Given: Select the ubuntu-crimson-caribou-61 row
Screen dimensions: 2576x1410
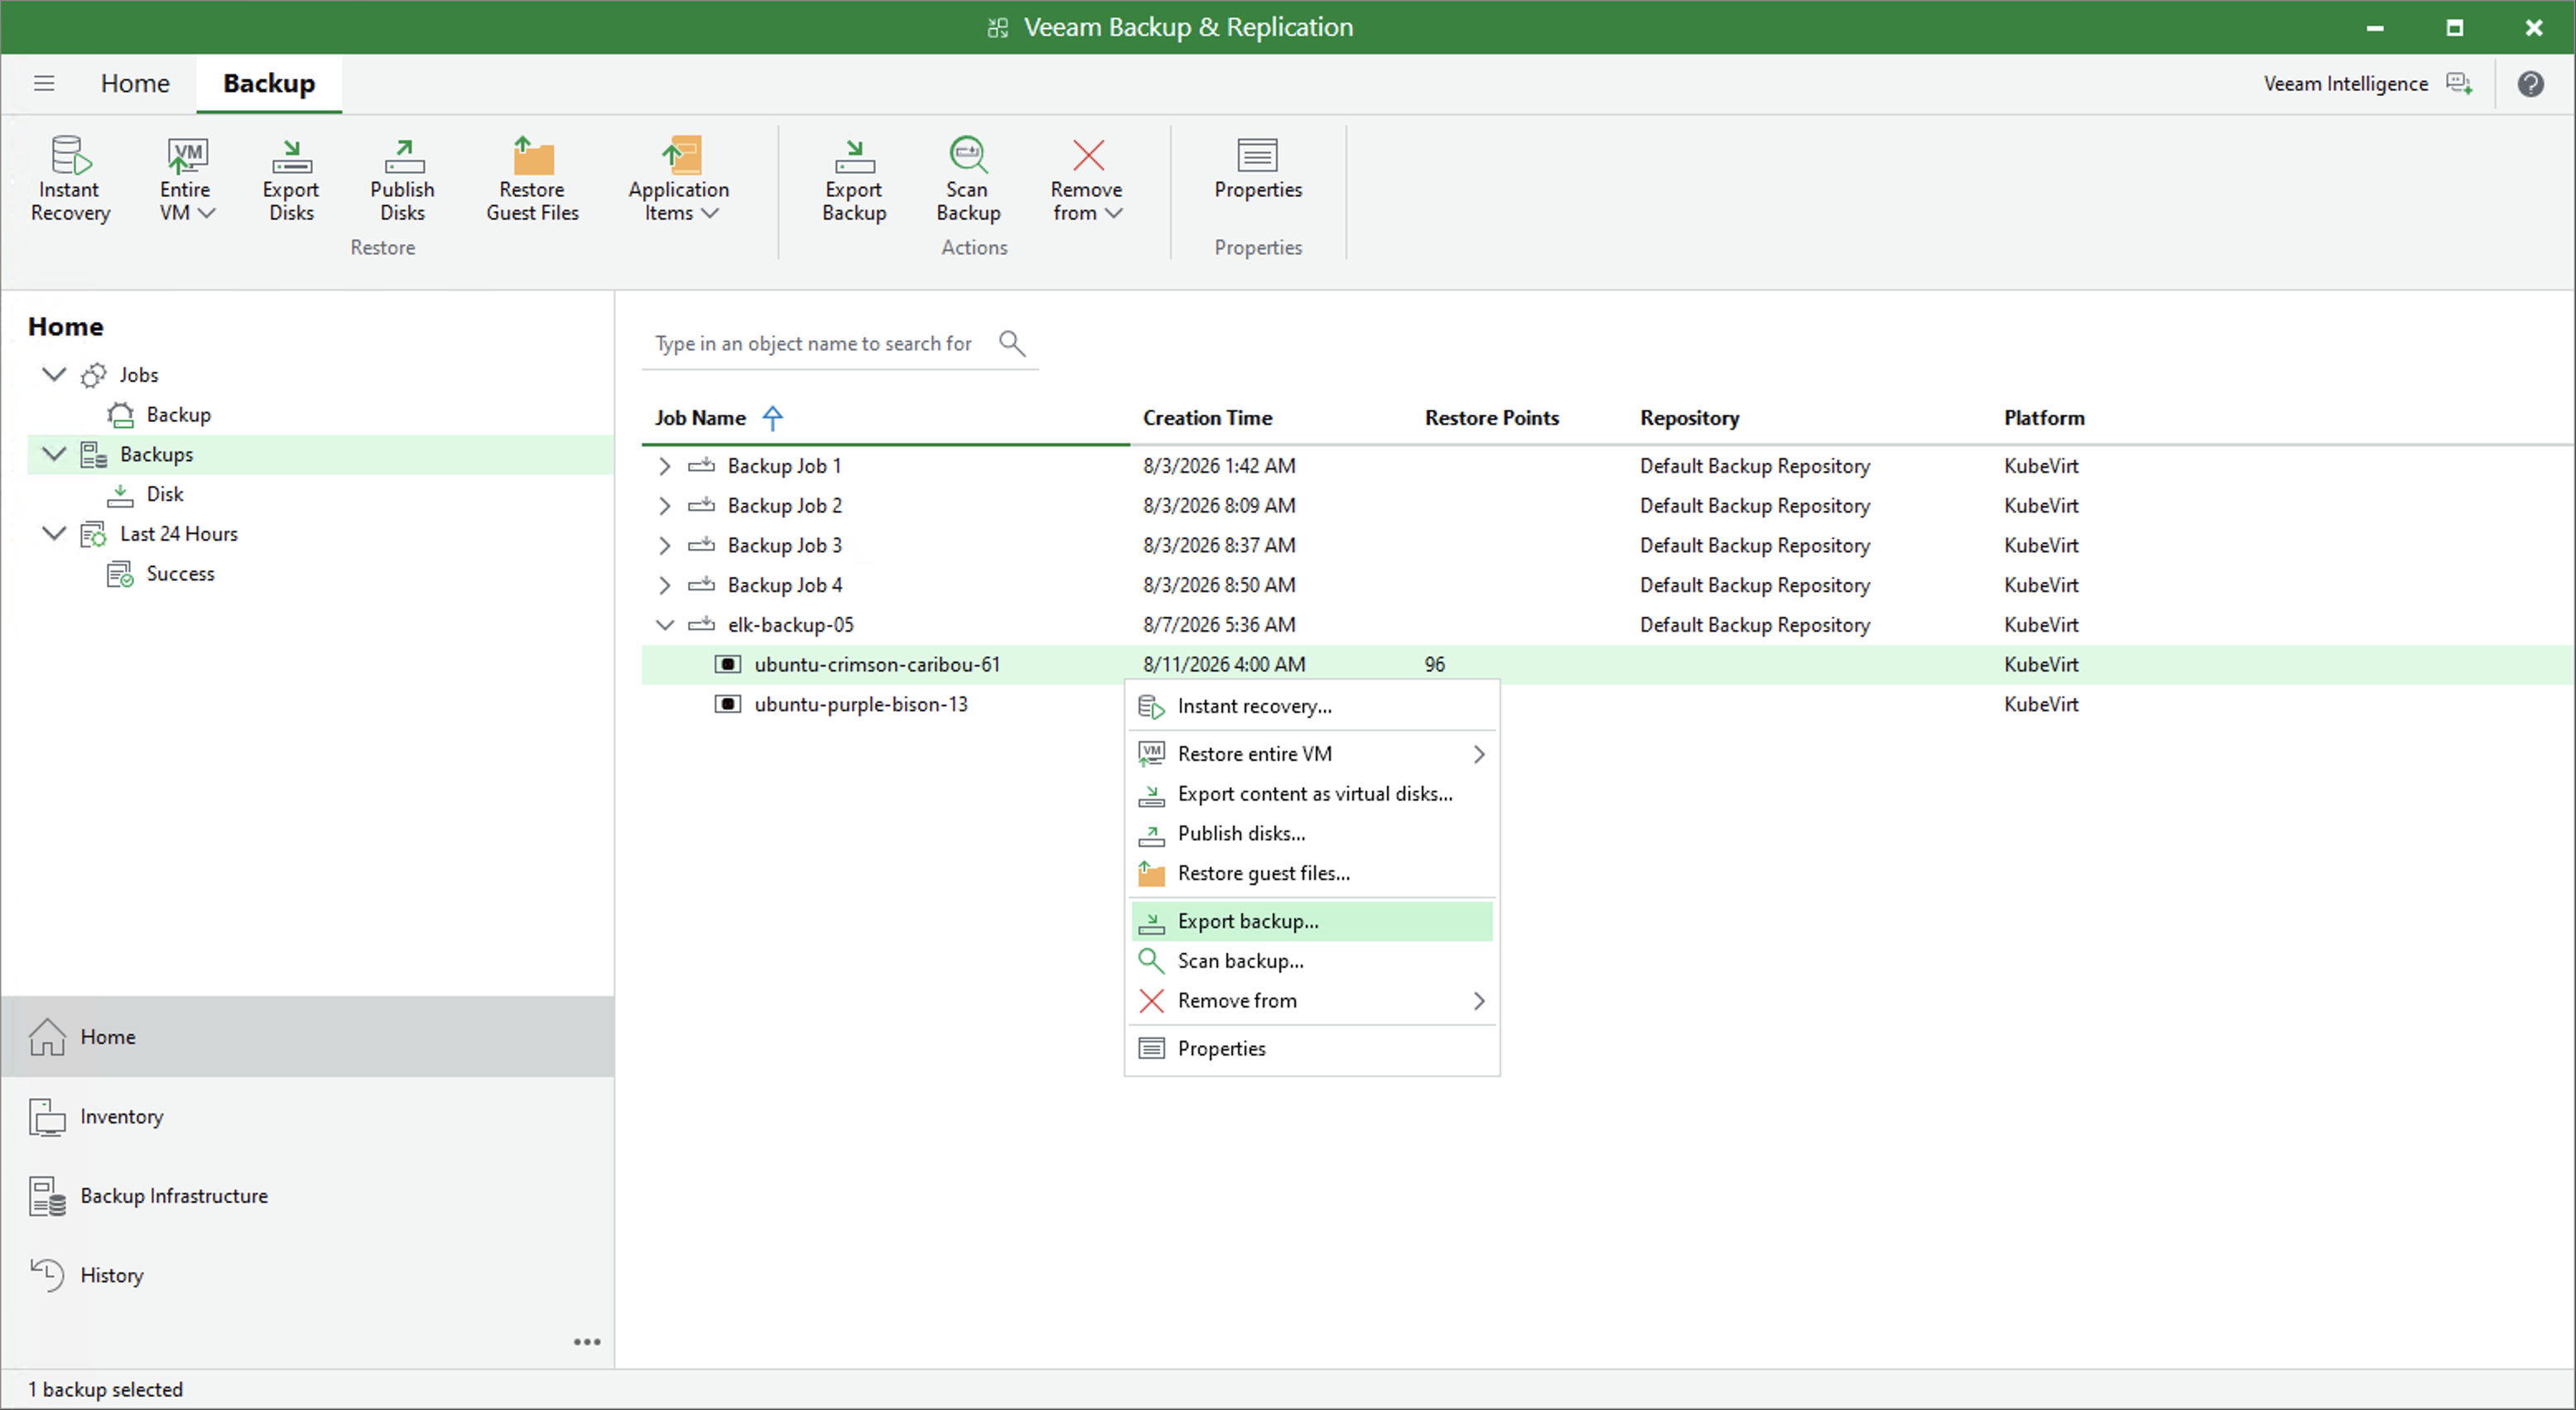Looking at the screenshot, I should click(1607, 665).
